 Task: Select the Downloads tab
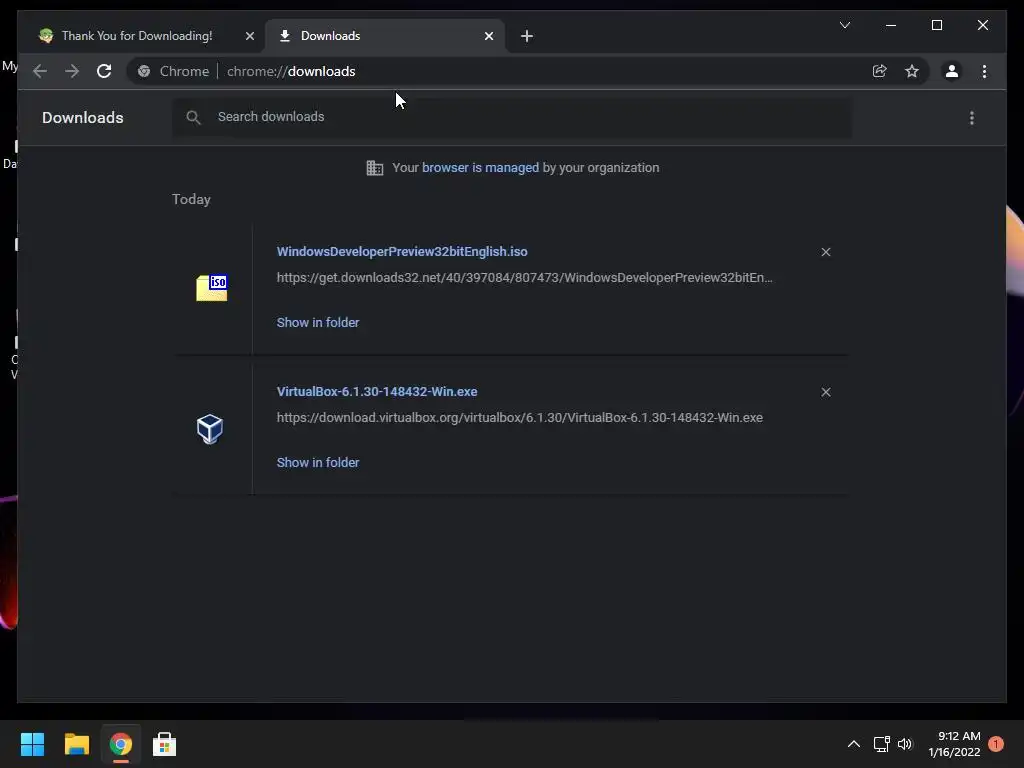pos(385,36)
